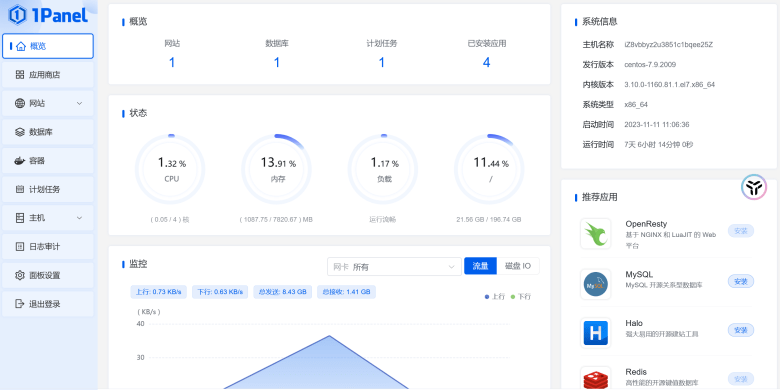Viewport: 780px width, 390px height.
Task: Click the 1Panel logo
Action: coord(48,15)
